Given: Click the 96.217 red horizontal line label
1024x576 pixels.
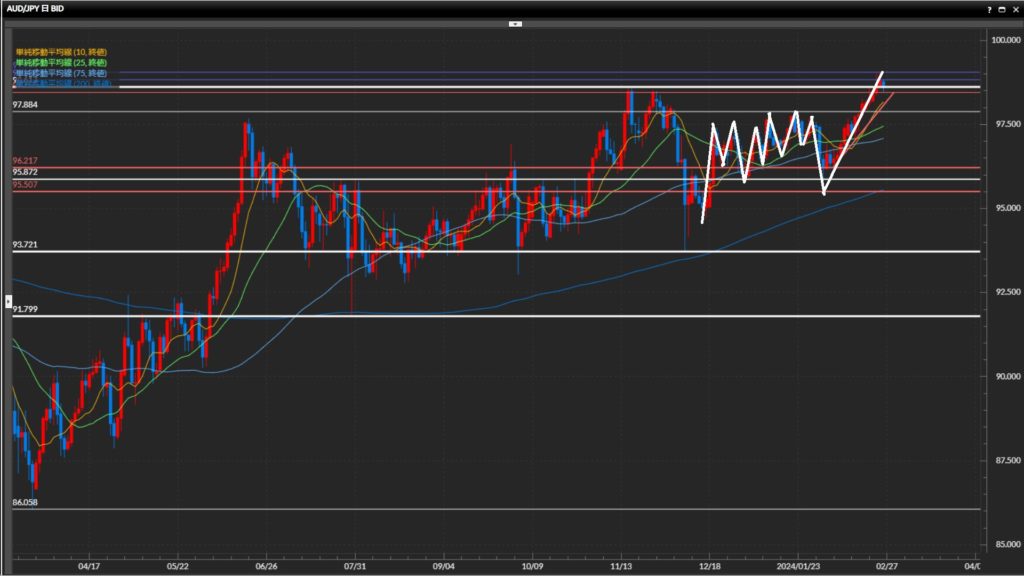Looking at the screenshot, I should [25, 161].
